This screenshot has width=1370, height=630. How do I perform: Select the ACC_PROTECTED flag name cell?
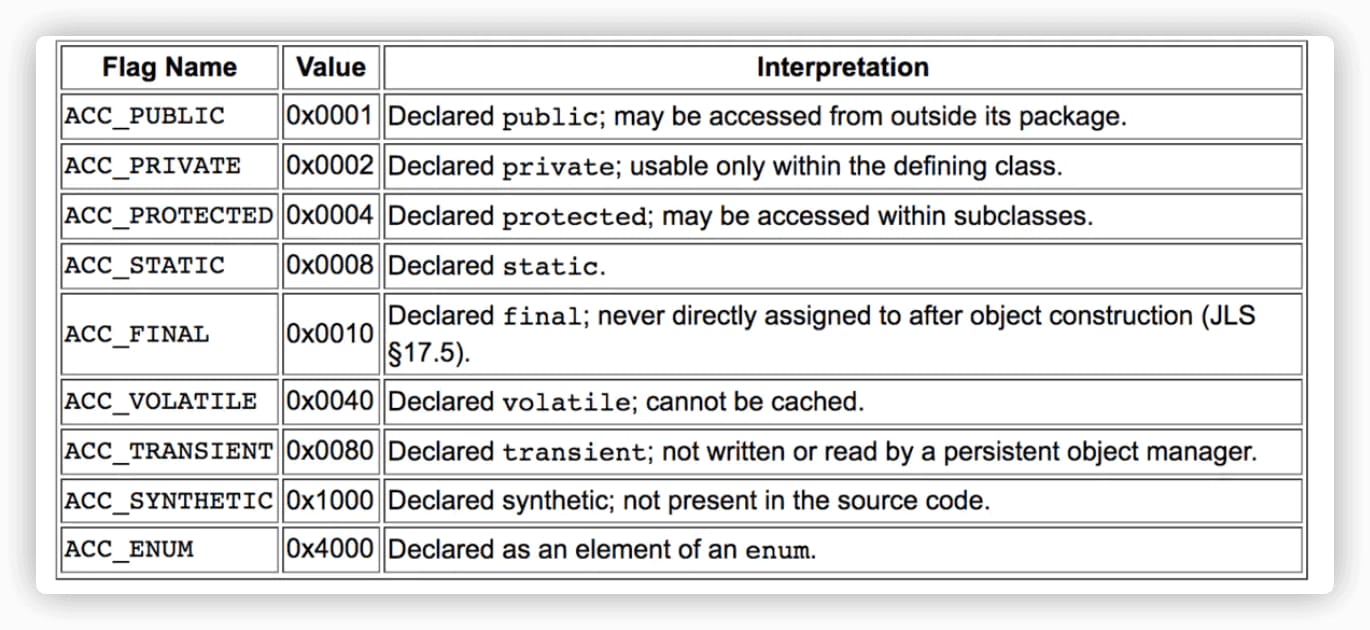[x=169, y=216]
